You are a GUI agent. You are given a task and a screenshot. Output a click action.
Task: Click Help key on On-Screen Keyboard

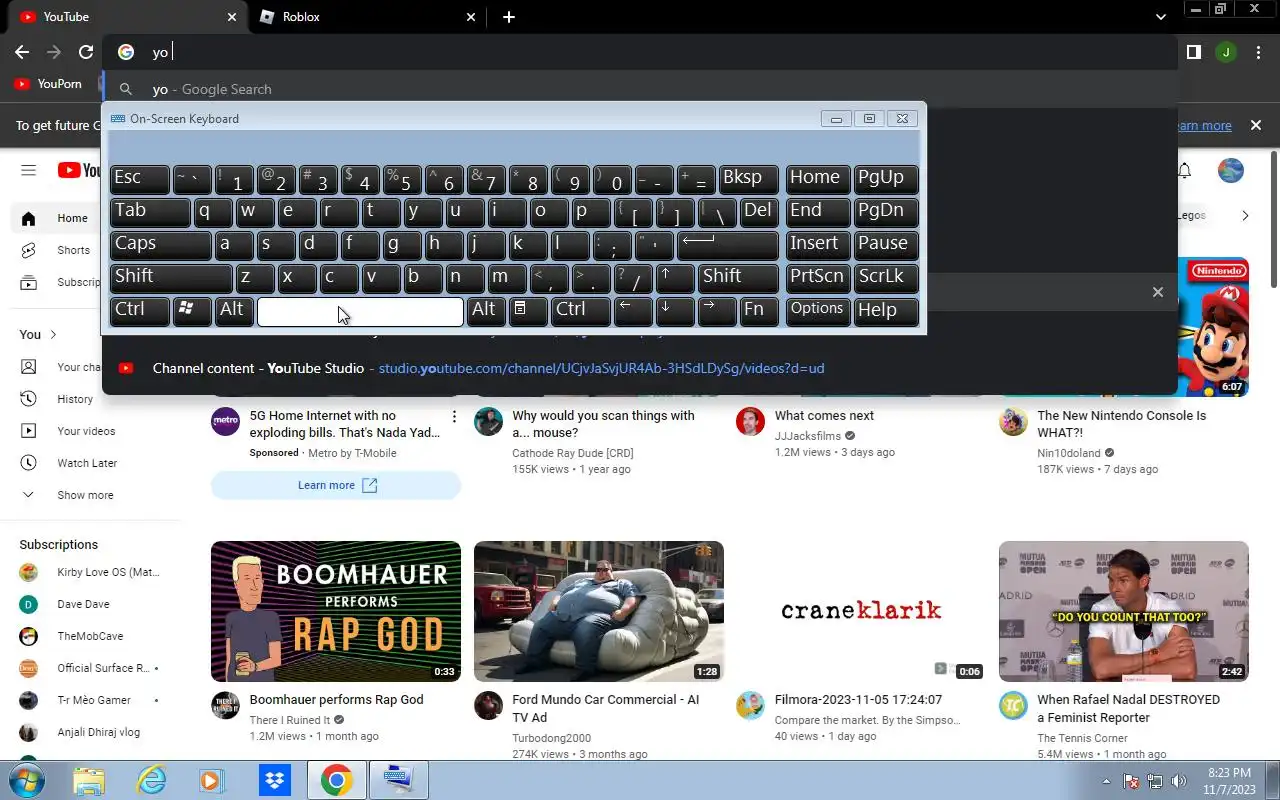pyautogui.click(x=886, y=310)
